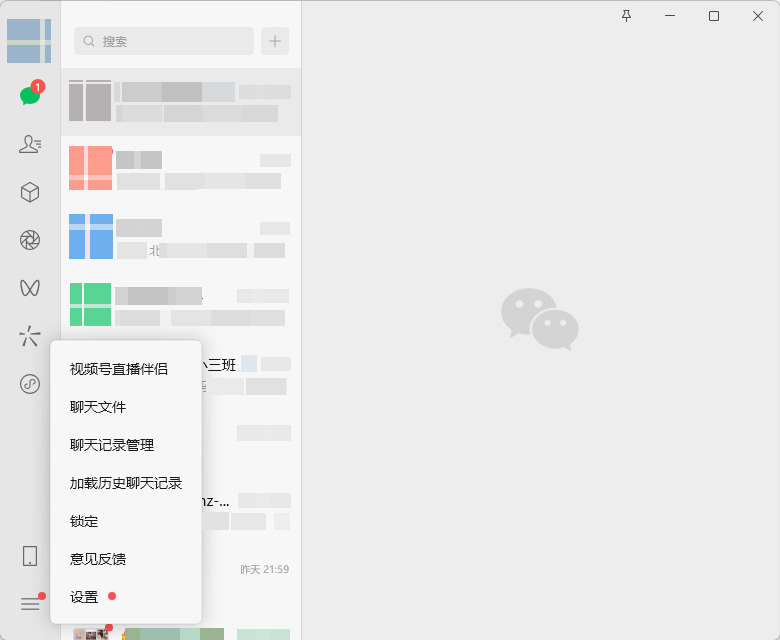Open the Contacts icon in sidebar
The width and height of the screenshot is (780, 640).
(30, 144)
